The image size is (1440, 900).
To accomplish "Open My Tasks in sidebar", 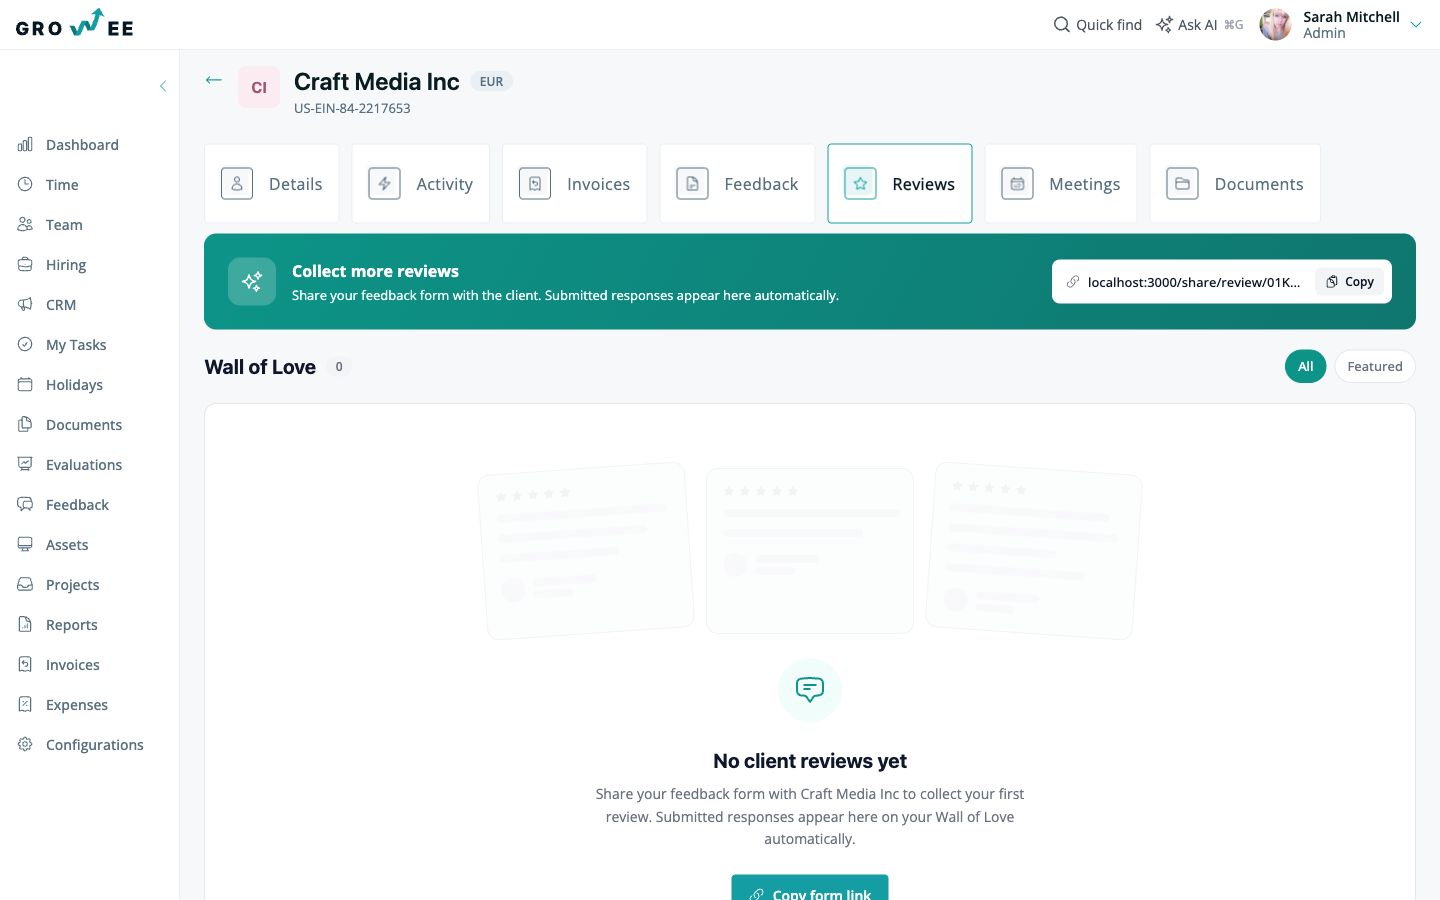I will point(76,345).
